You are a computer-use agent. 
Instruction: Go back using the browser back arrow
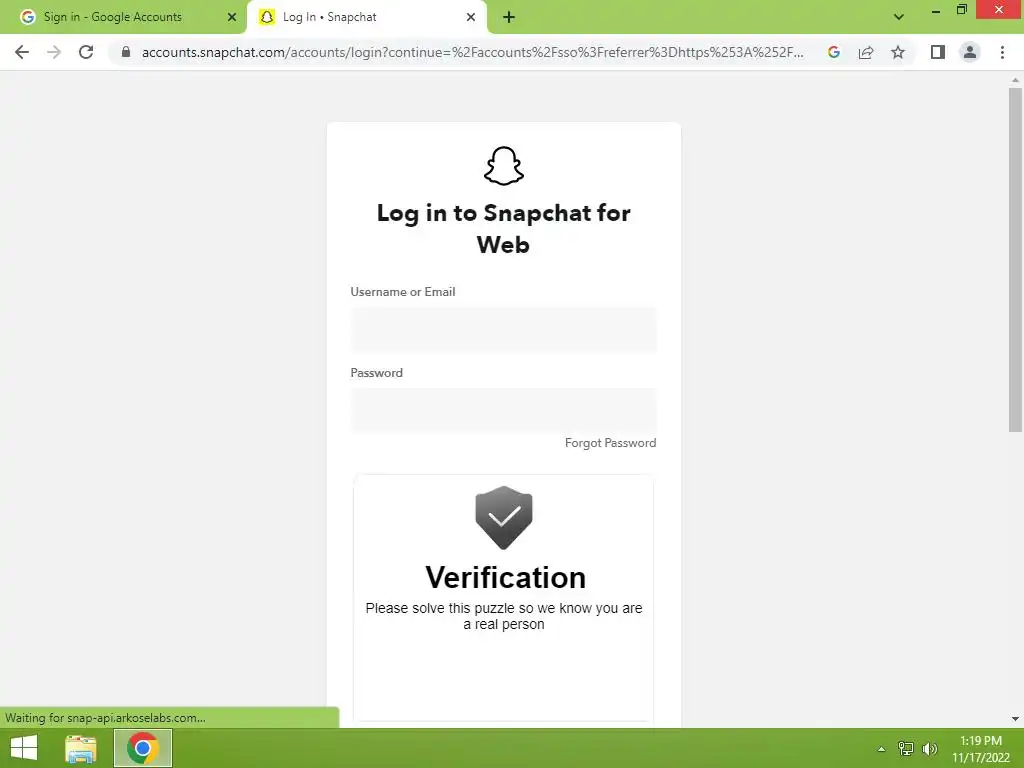(x=22, y=52)
